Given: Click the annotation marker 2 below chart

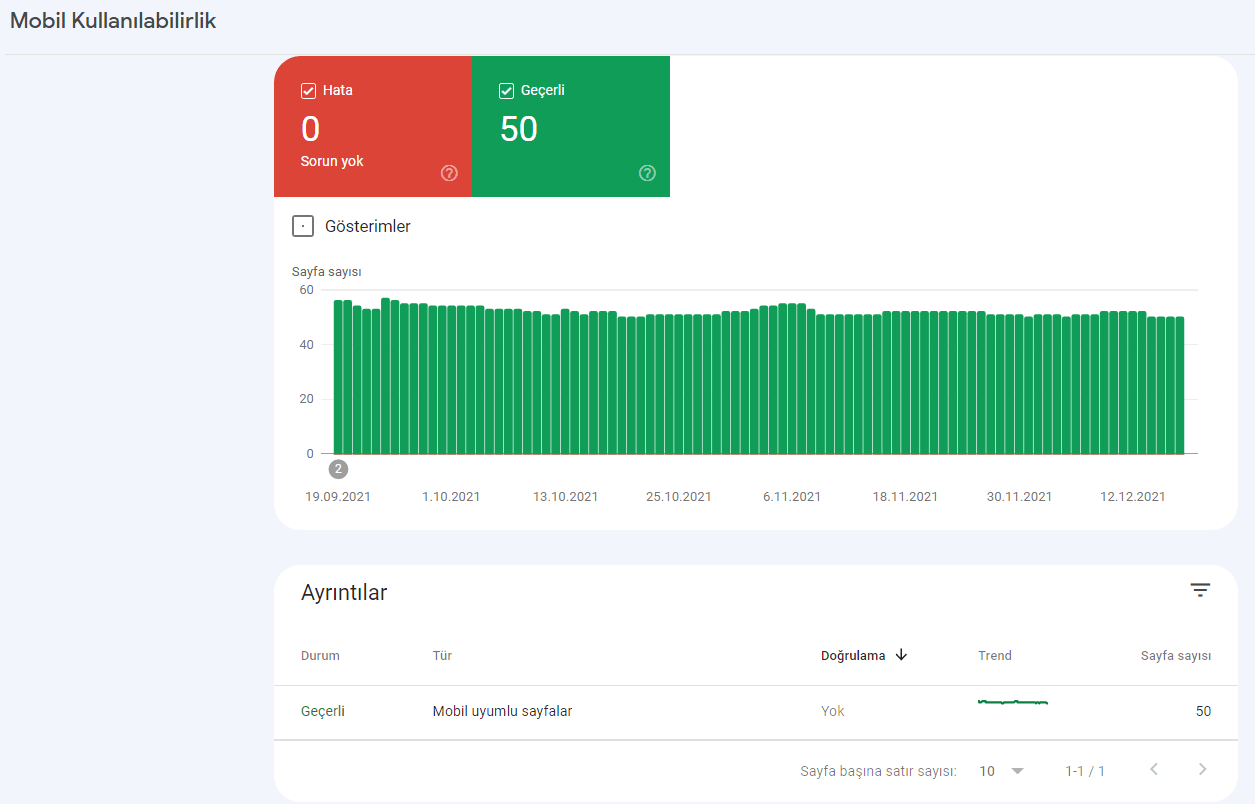Looking at the screenshot, I should 339,469.
